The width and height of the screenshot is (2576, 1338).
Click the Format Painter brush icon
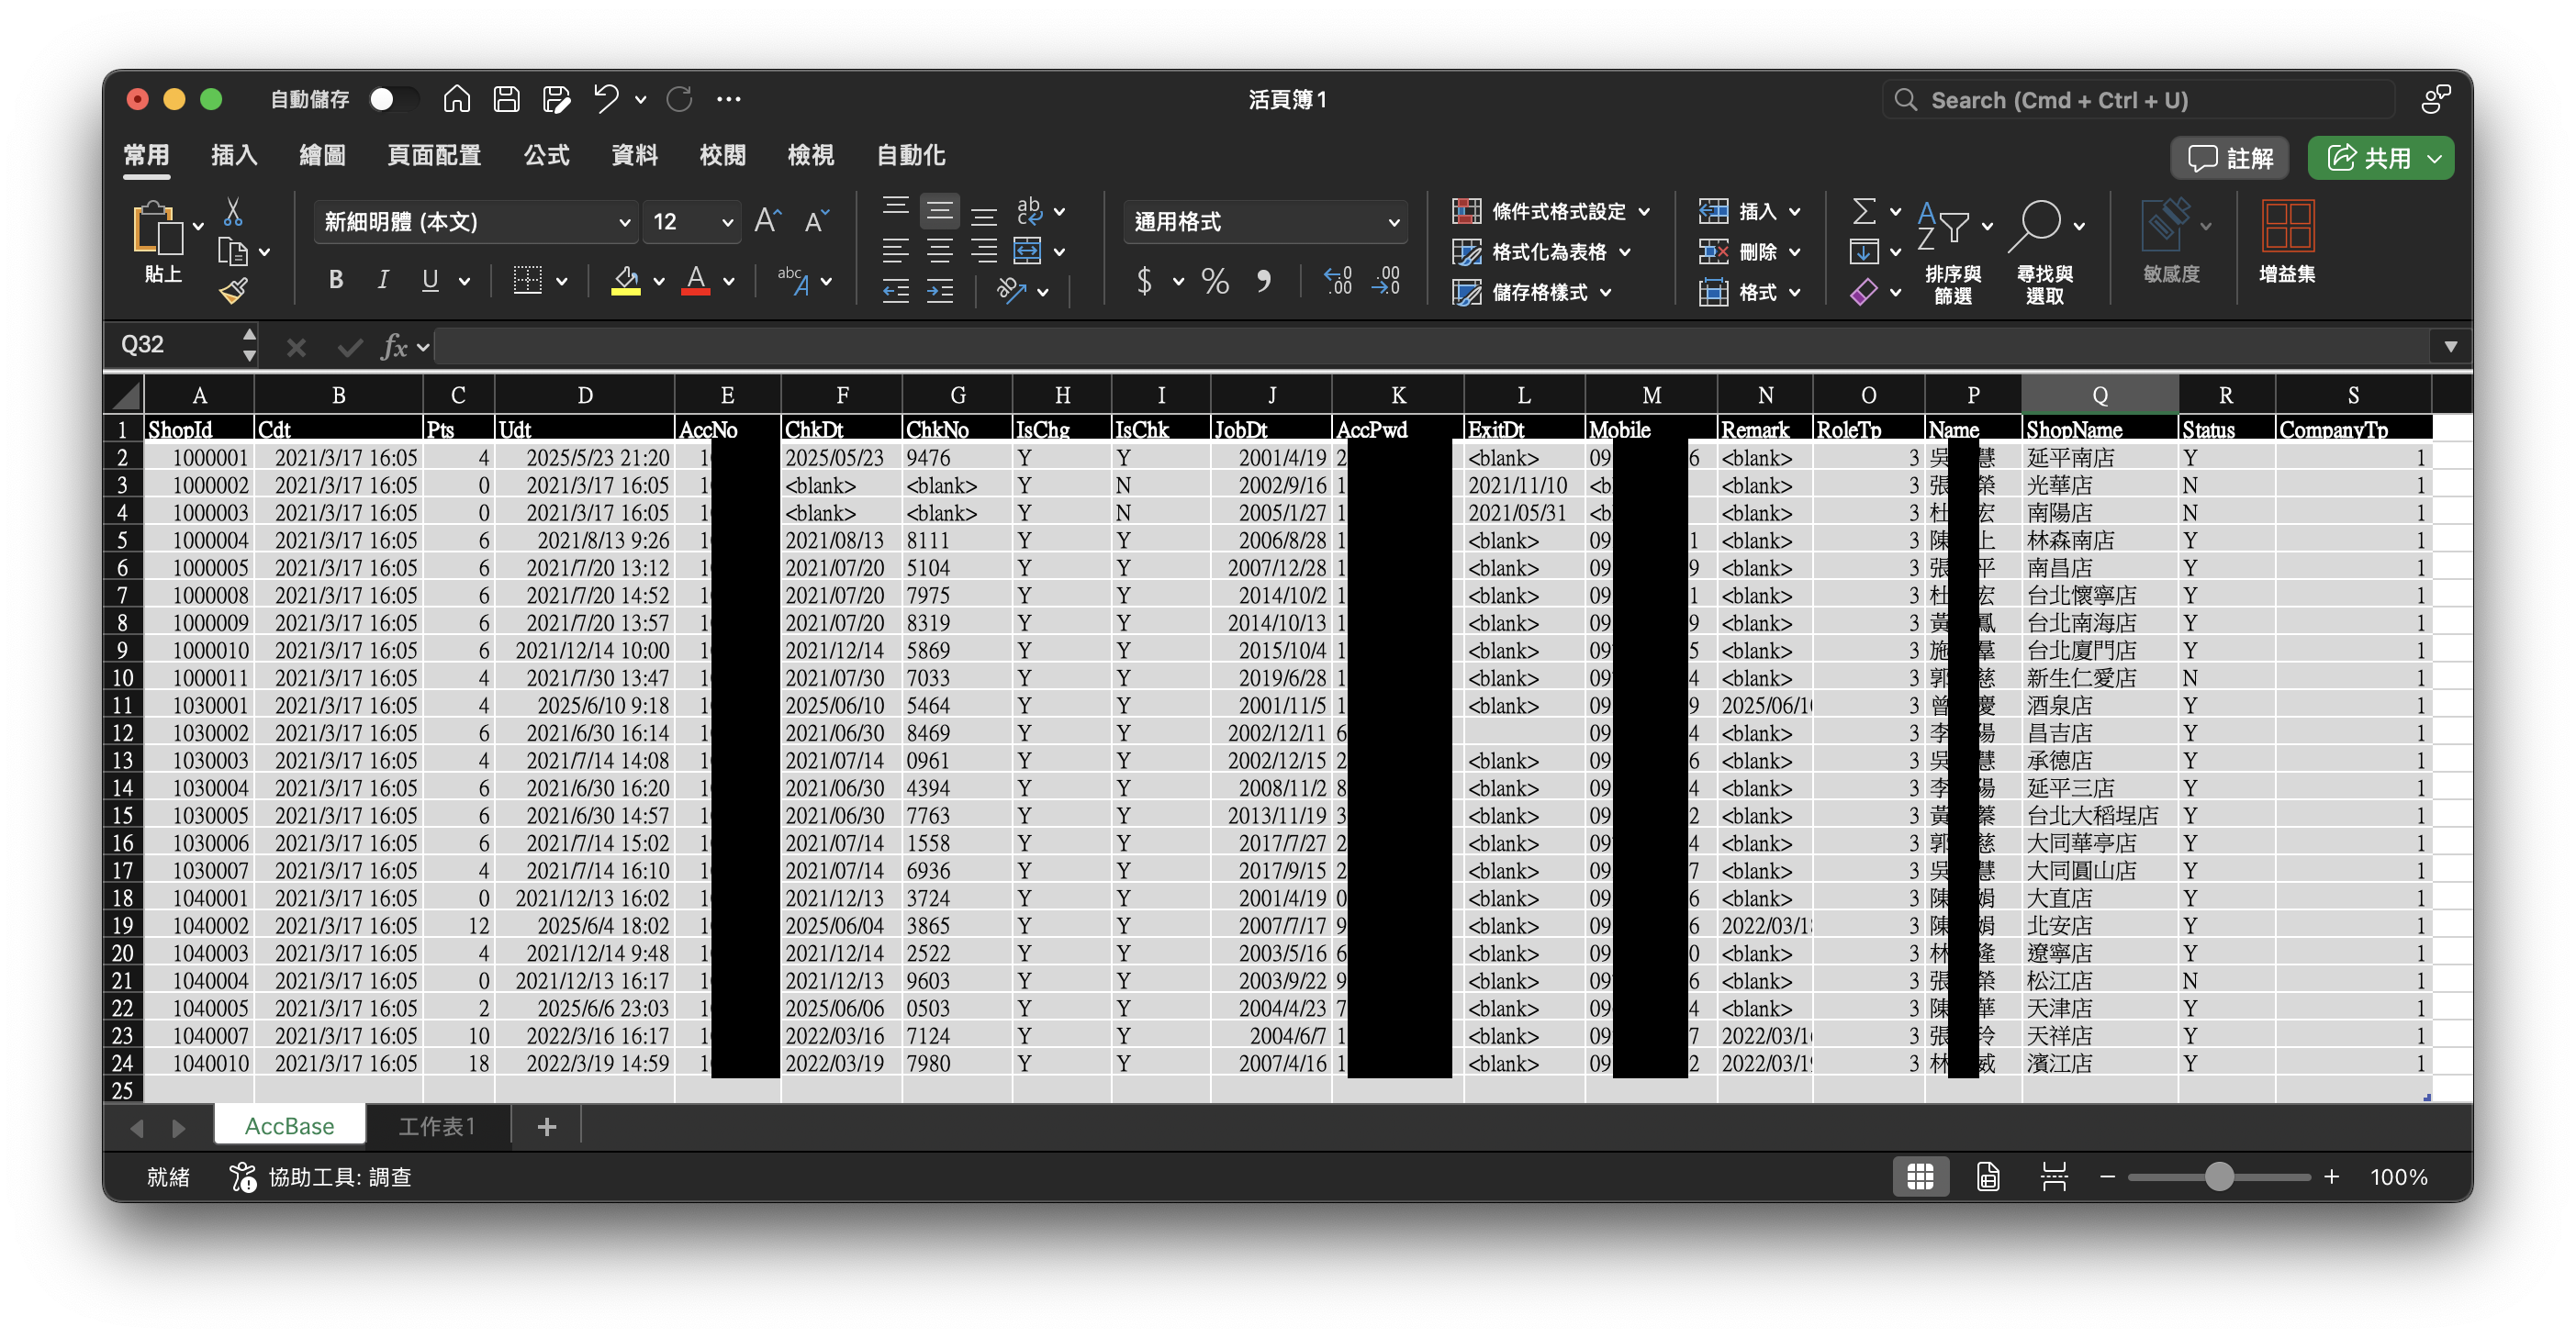(x=233, y=291)
